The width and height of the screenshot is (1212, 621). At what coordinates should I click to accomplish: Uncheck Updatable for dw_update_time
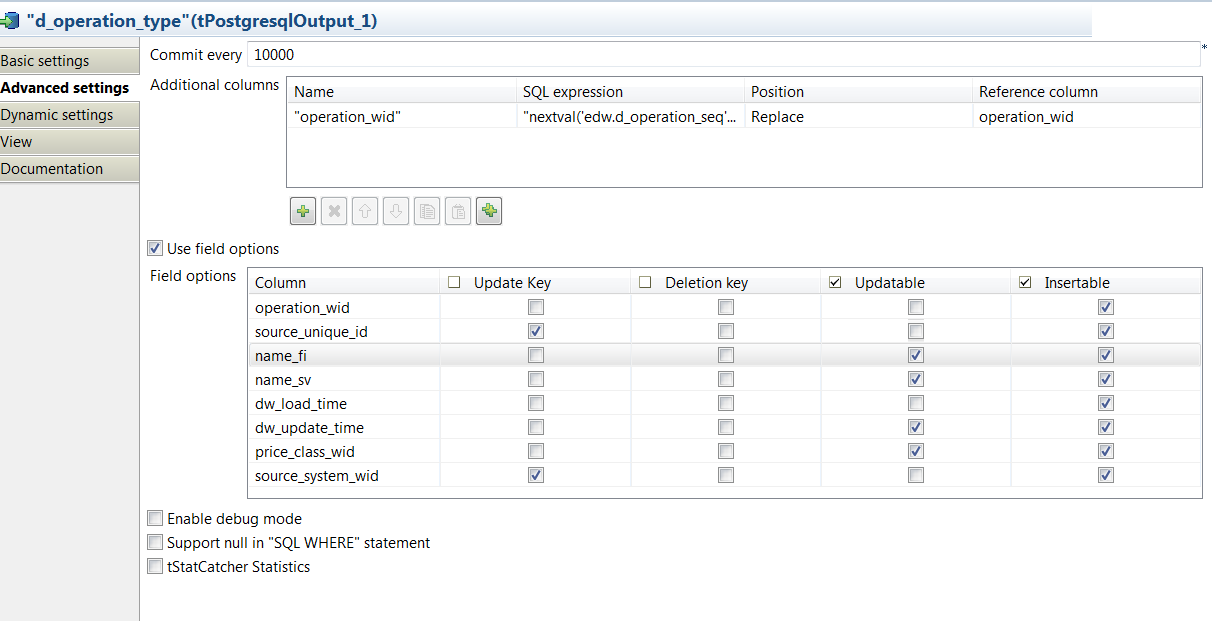point(916,427)
